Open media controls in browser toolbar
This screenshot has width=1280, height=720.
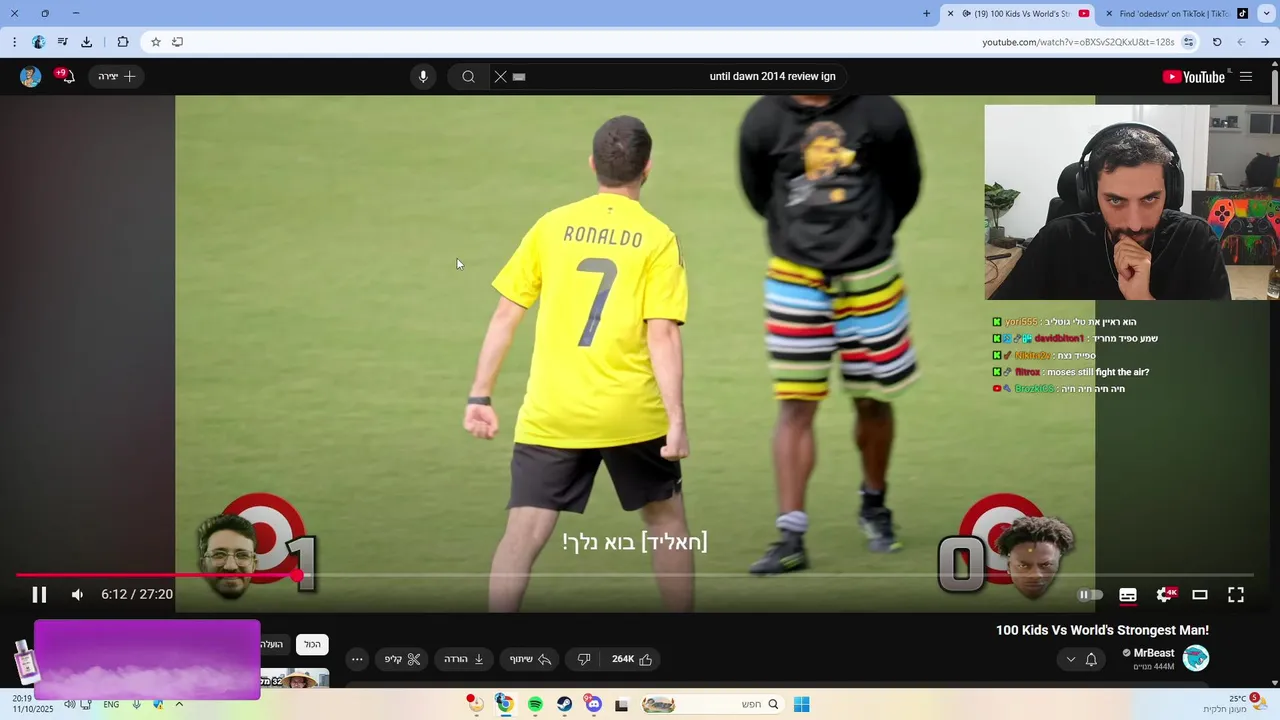pos(63,42)
